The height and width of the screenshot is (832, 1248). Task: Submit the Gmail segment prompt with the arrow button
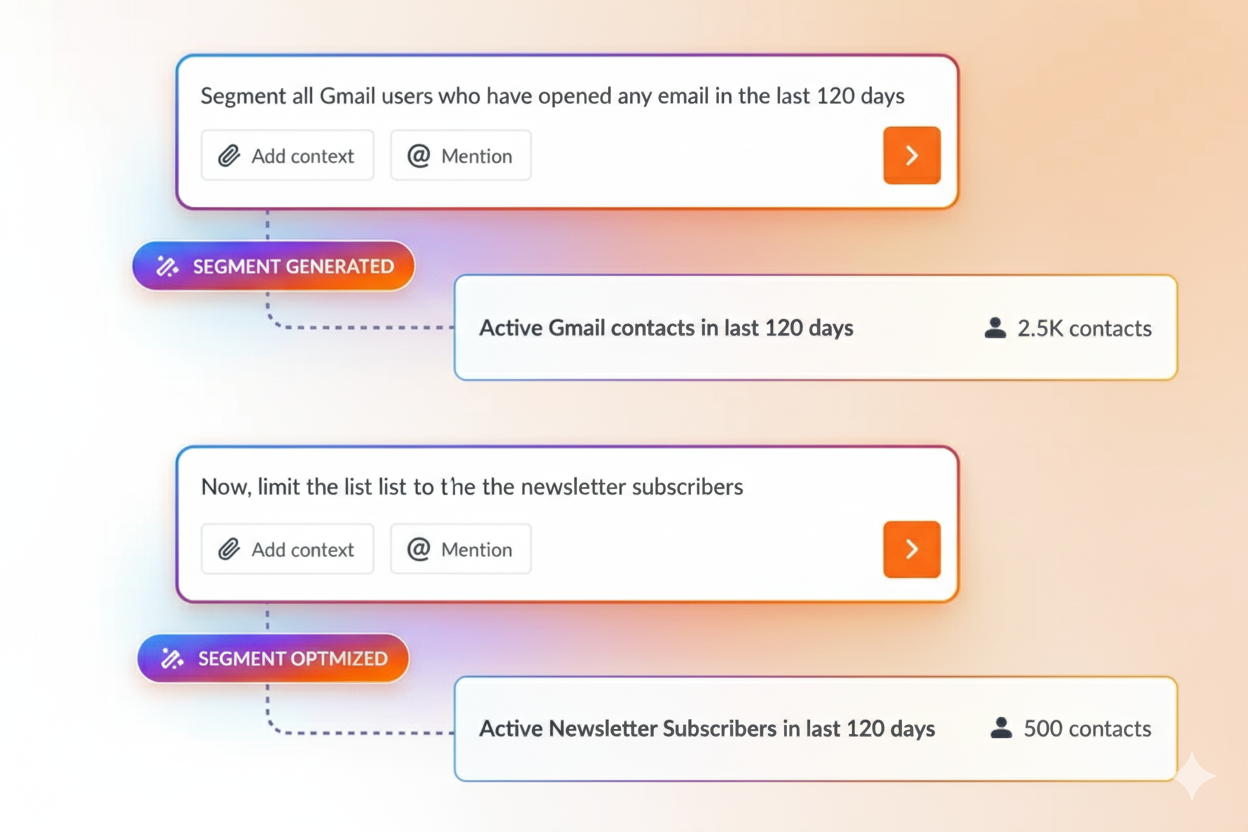tap(911, 155)
